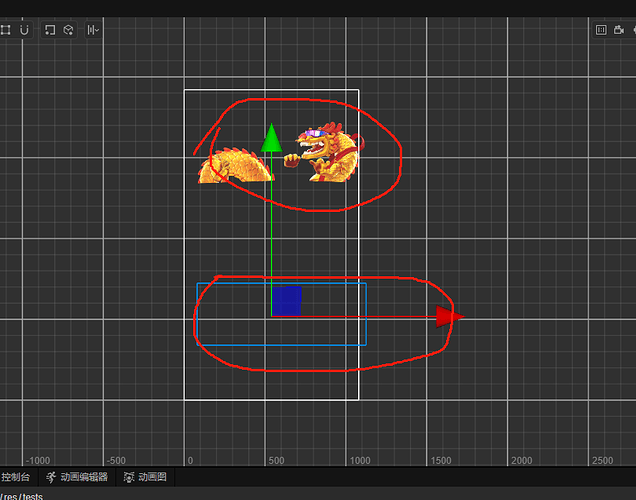
Task: Click the red X-axis gizmo arrow
Action: click(449, 316)
